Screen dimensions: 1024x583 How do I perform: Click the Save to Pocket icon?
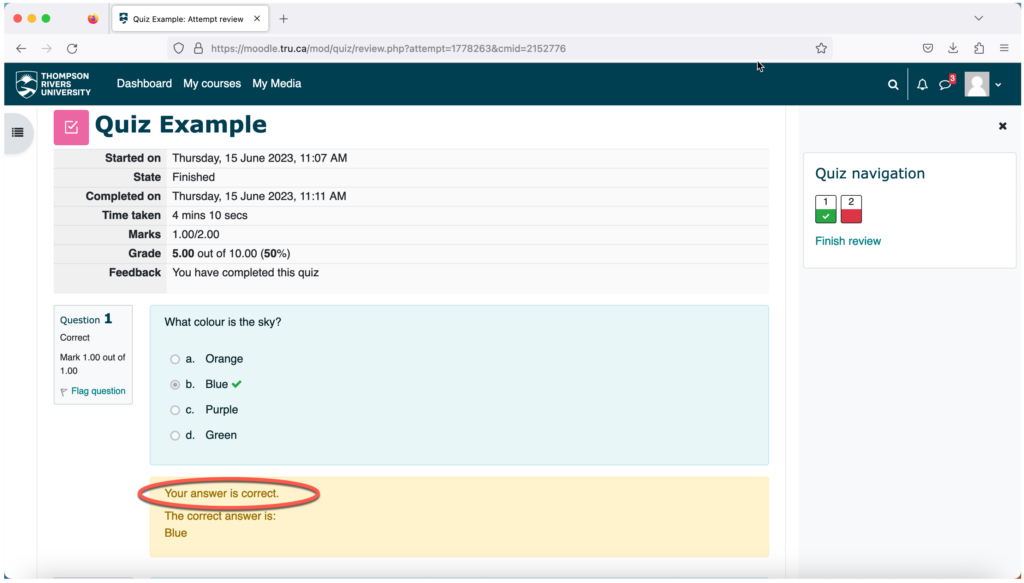tap(927, 48)
